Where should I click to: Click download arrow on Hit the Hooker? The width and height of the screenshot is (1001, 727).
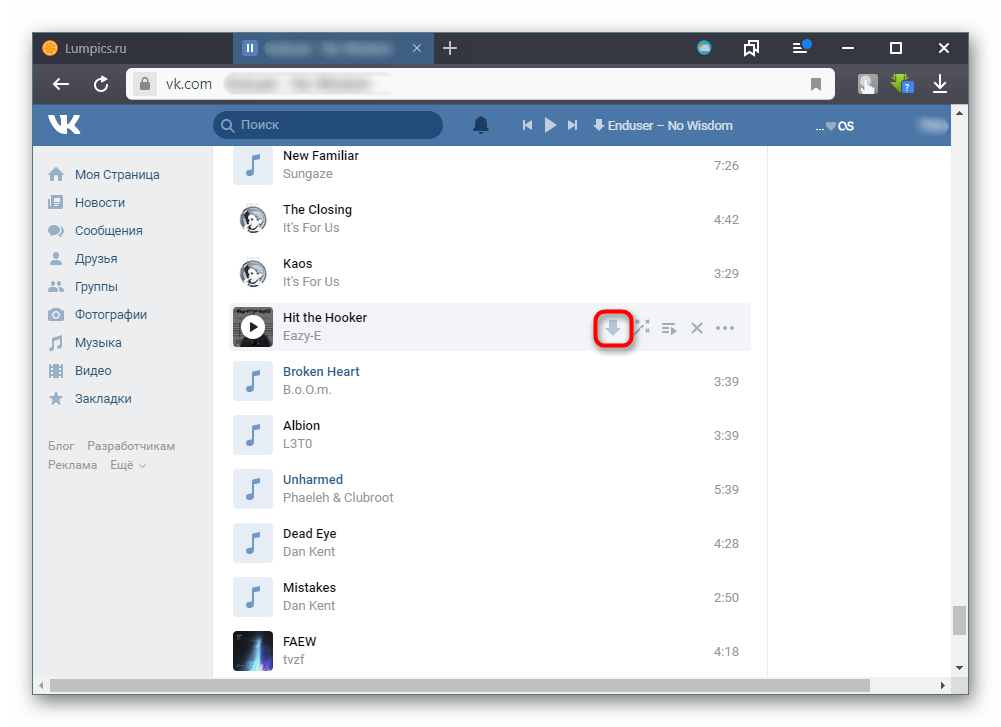coord(613,328)
